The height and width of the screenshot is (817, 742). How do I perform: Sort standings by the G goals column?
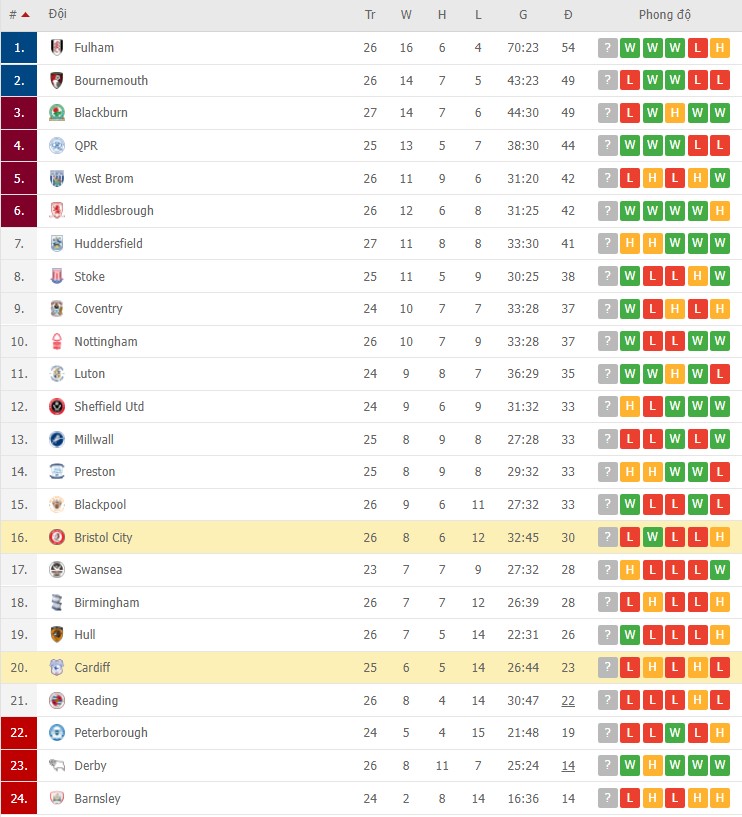pos(523,15)
